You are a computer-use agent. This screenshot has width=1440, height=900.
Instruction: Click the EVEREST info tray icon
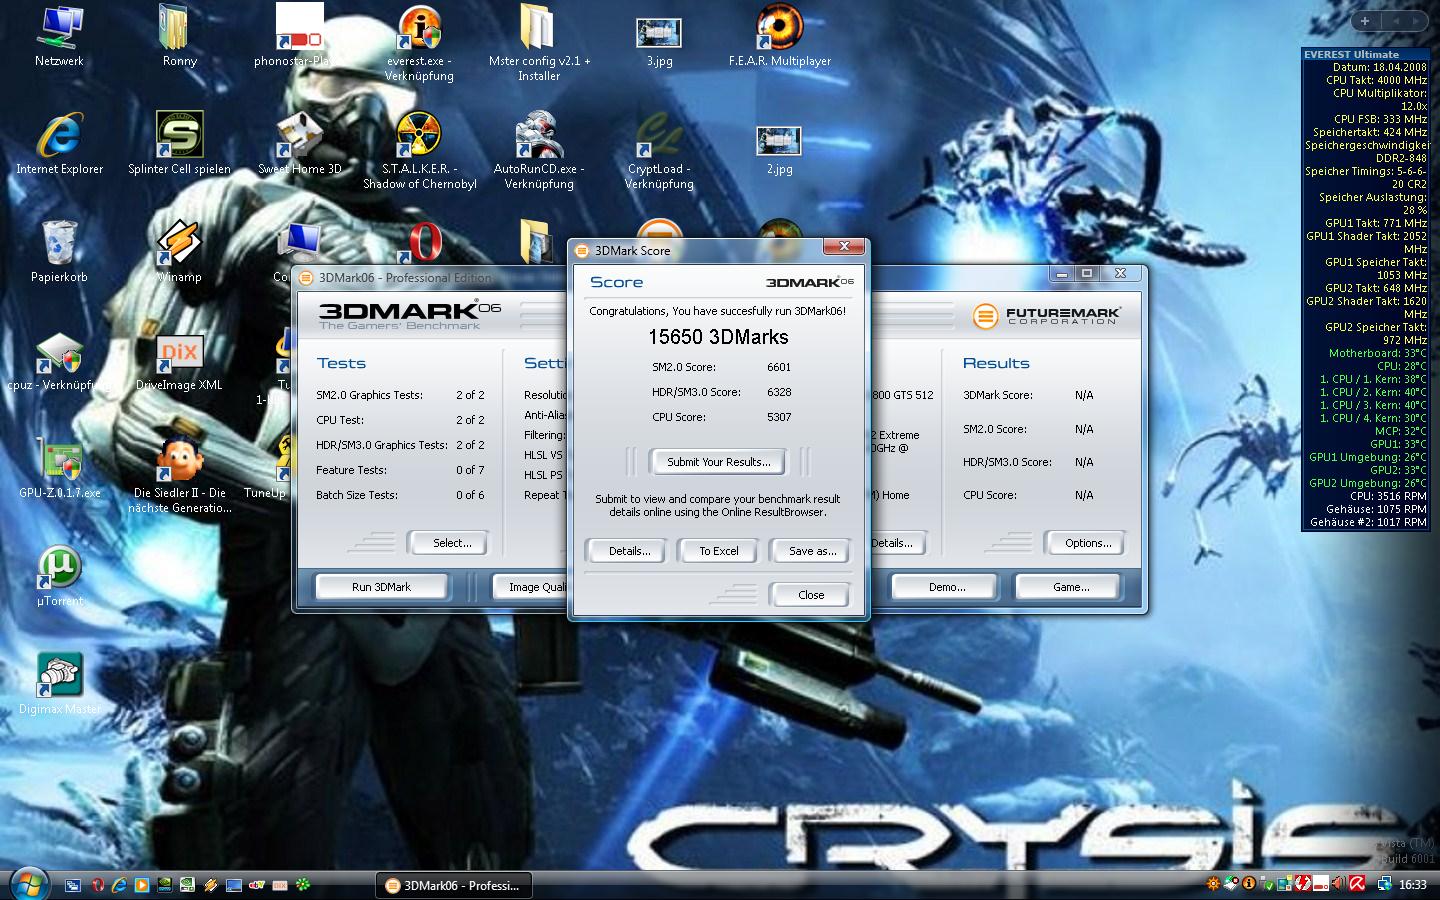1249,884
